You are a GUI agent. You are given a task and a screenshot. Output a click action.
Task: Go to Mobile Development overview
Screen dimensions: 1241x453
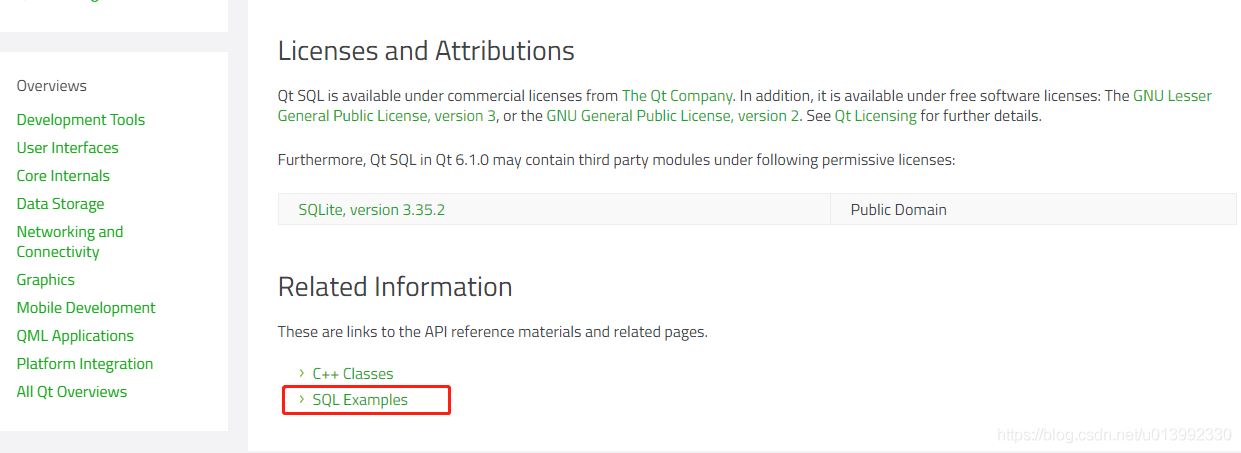[86, 308]
